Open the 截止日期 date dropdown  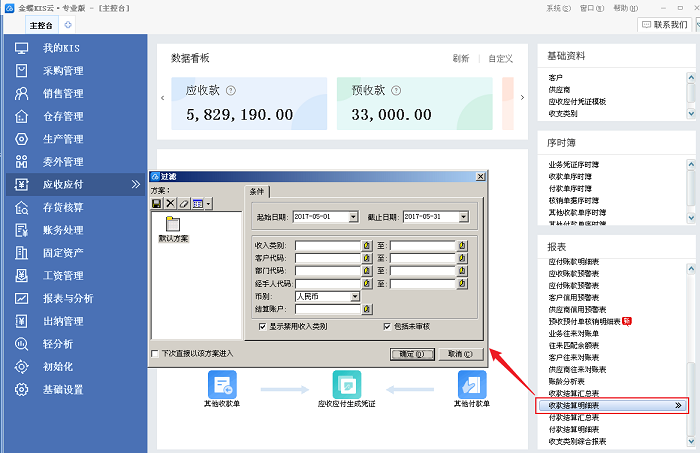(462, 216)
